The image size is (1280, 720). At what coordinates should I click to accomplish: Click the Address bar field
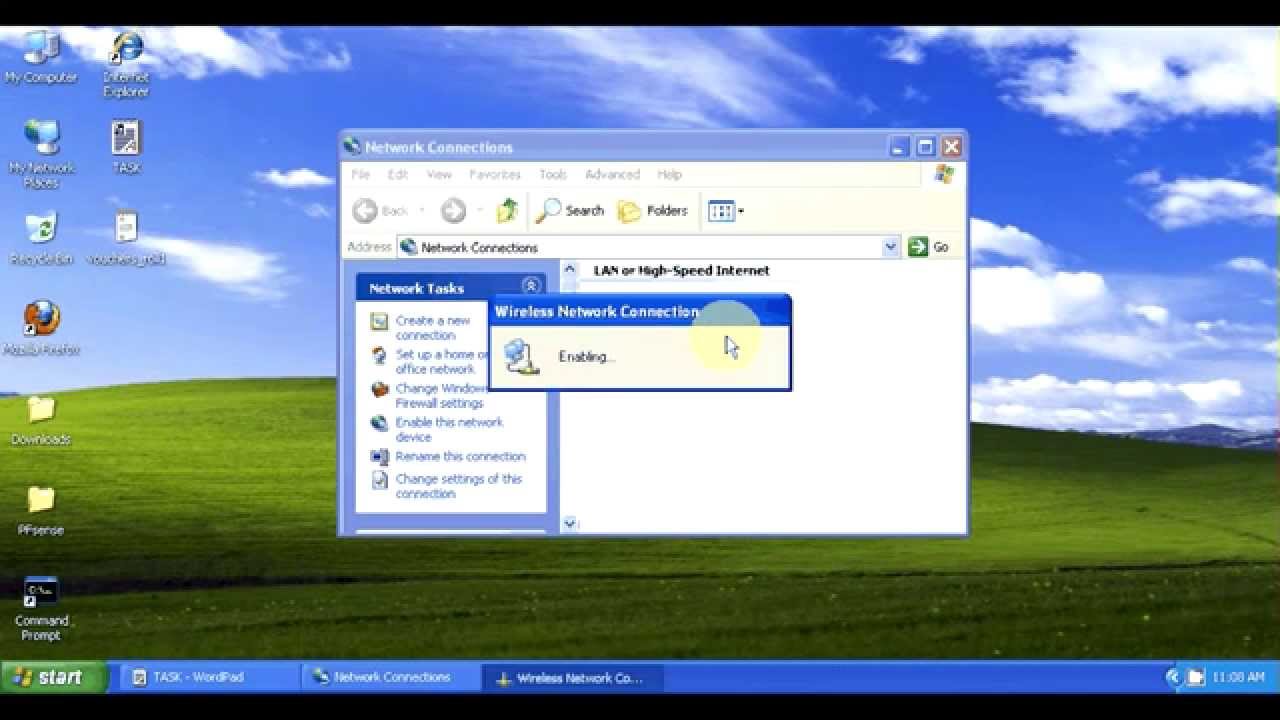[x=648, y=247]
